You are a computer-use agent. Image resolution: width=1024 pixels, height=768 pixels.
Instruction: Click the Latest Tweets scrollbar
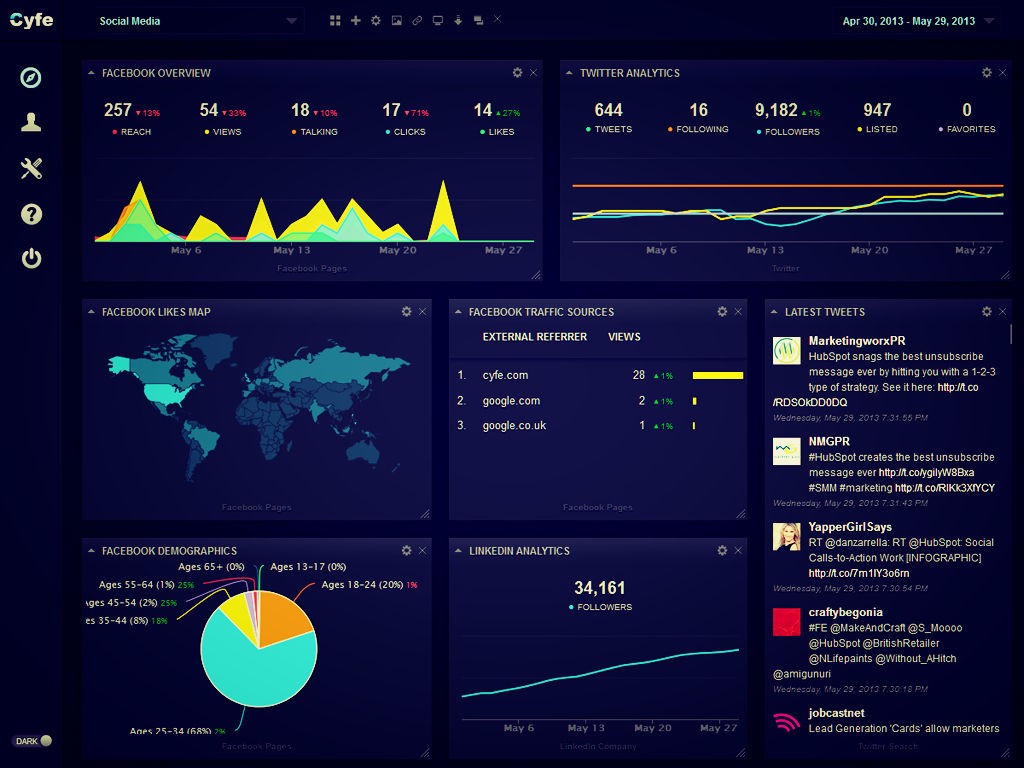(1011, 334)
